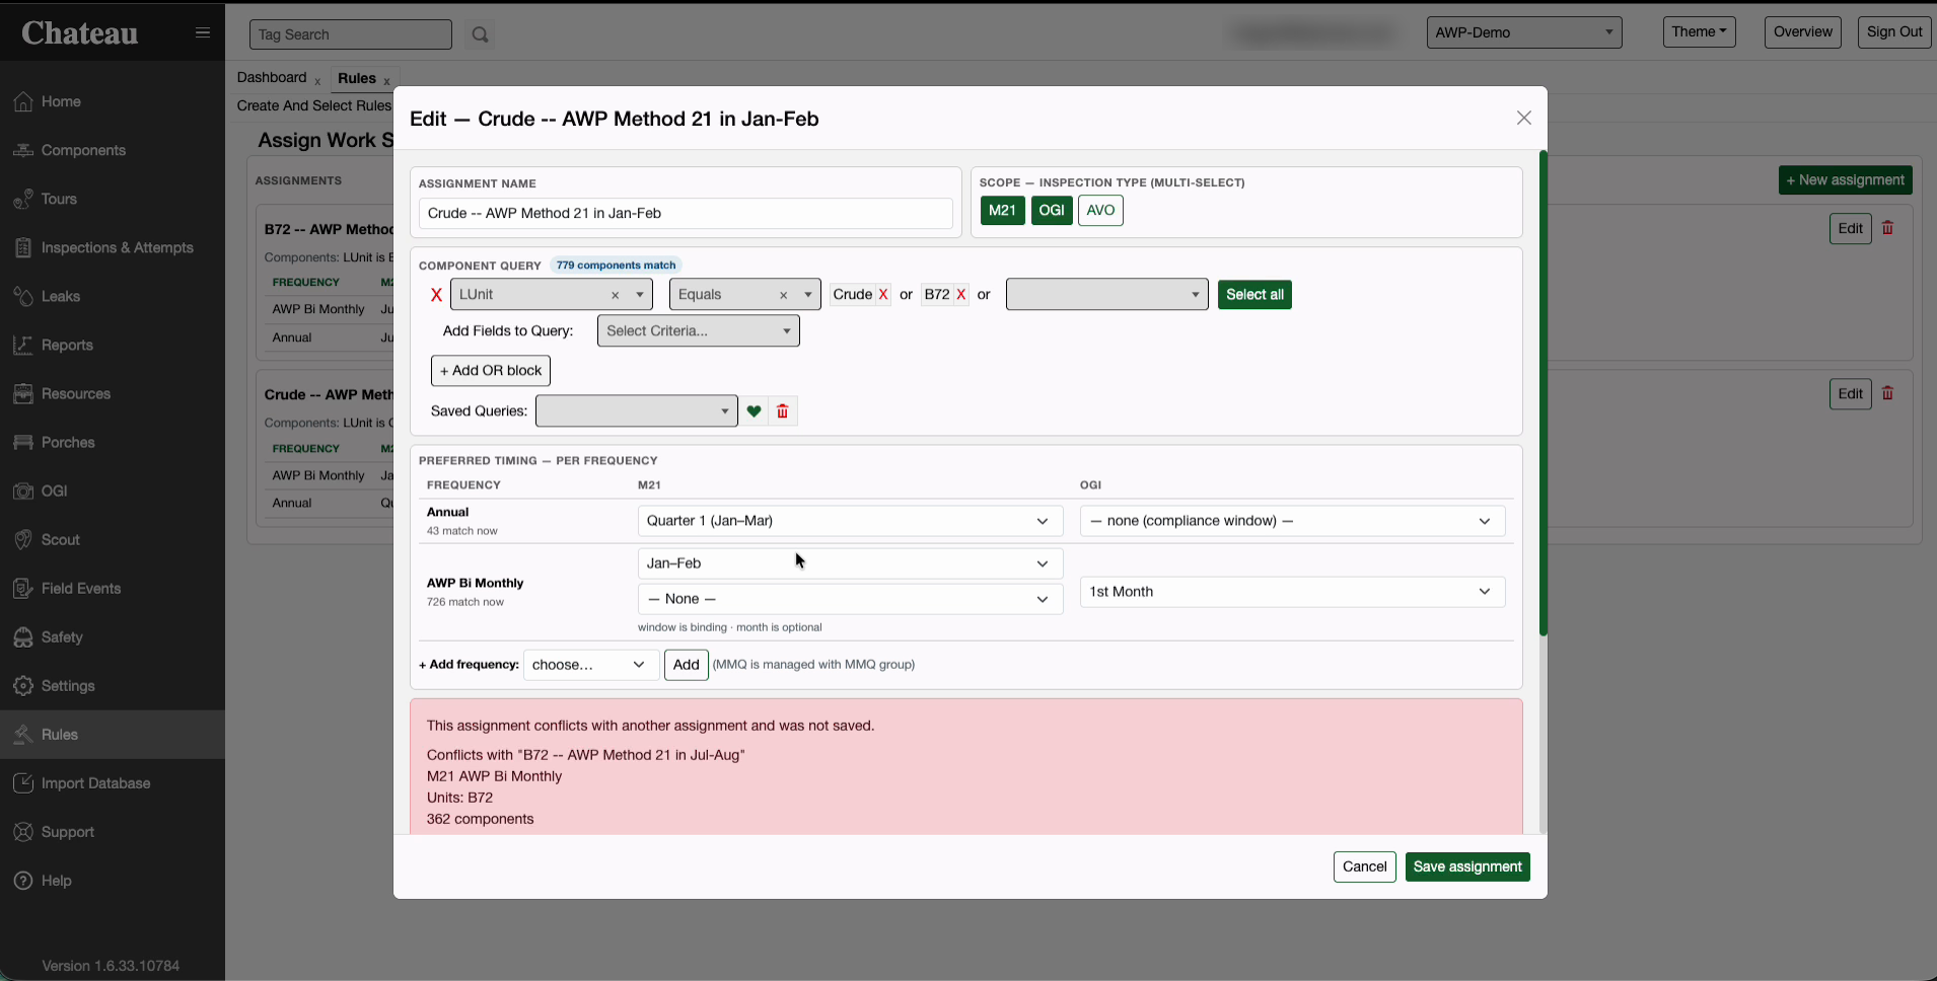Toggle the OGI inspection type
Viewport: 1937px width, 981px height.
click(x=1052, y=210)
